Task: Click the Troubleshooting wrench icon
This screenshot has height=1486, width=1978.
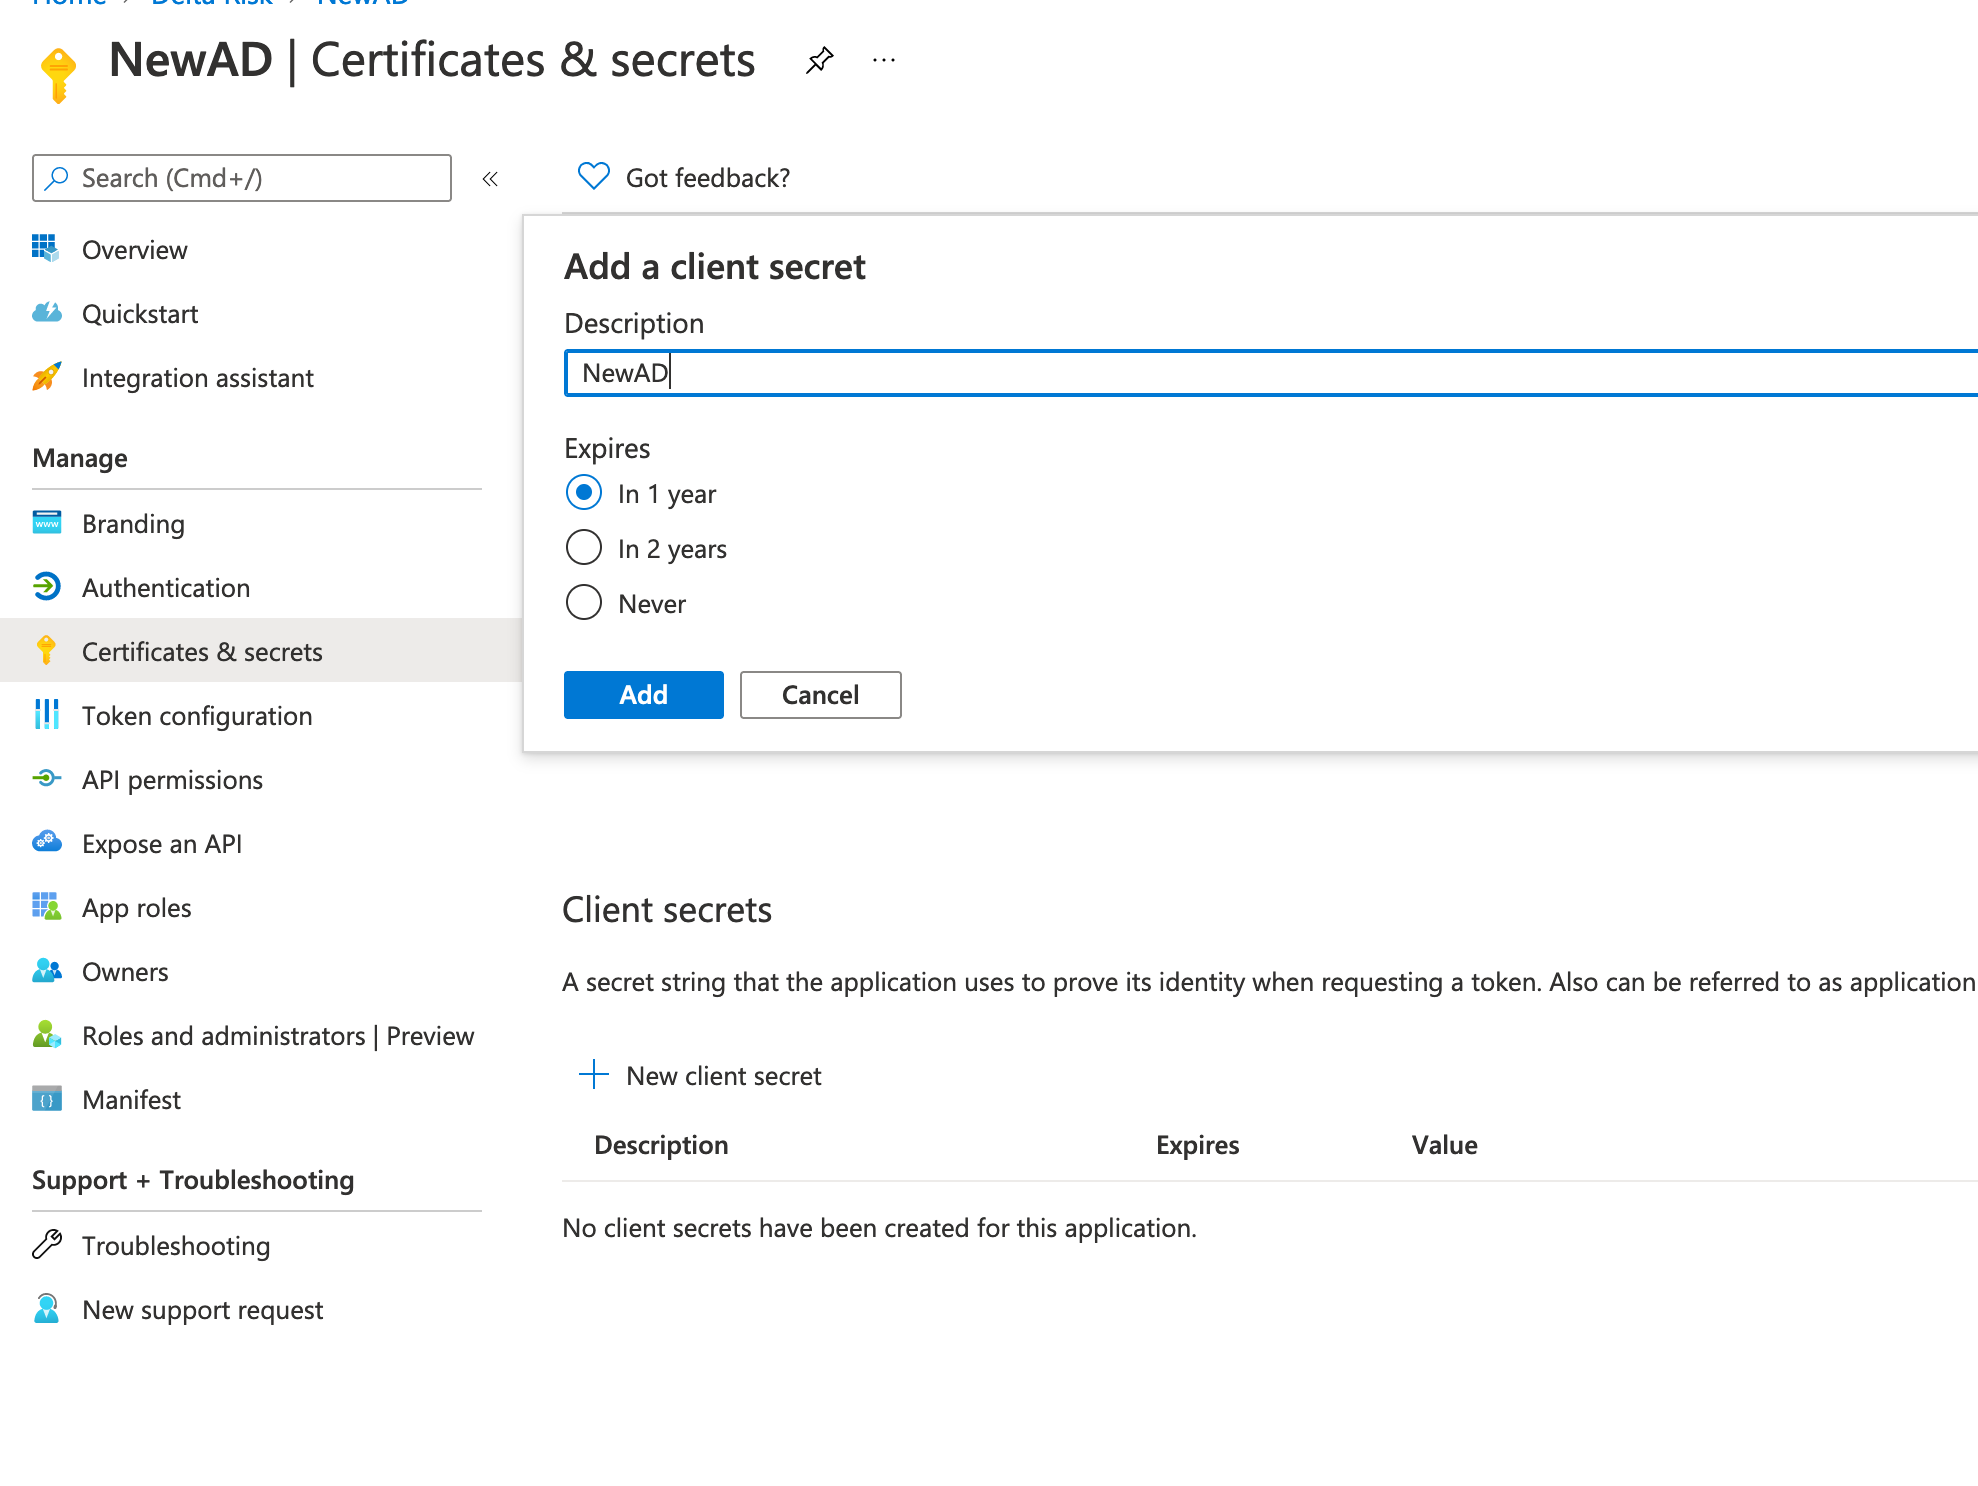Action: point(46,1244)
